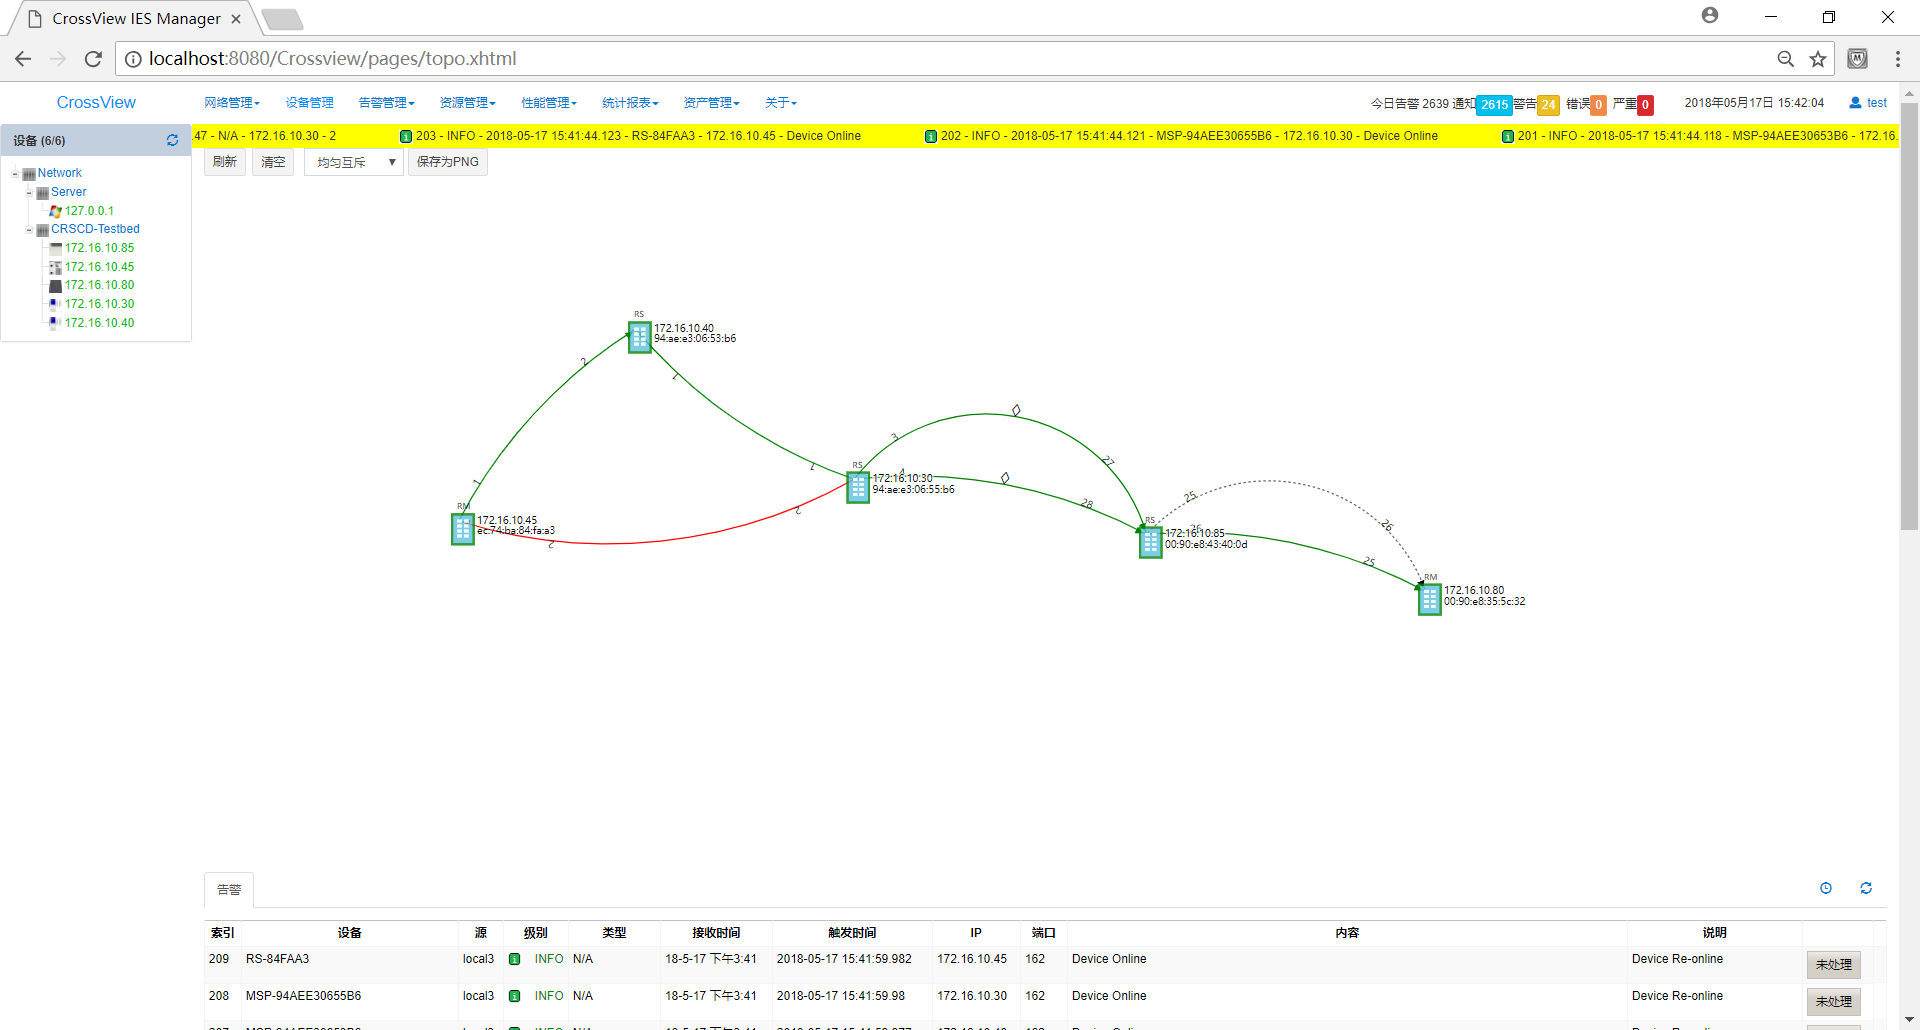Collapse the Network tree node
This screenshot has height=1030, width=1920.
click(x=16, y=174)
